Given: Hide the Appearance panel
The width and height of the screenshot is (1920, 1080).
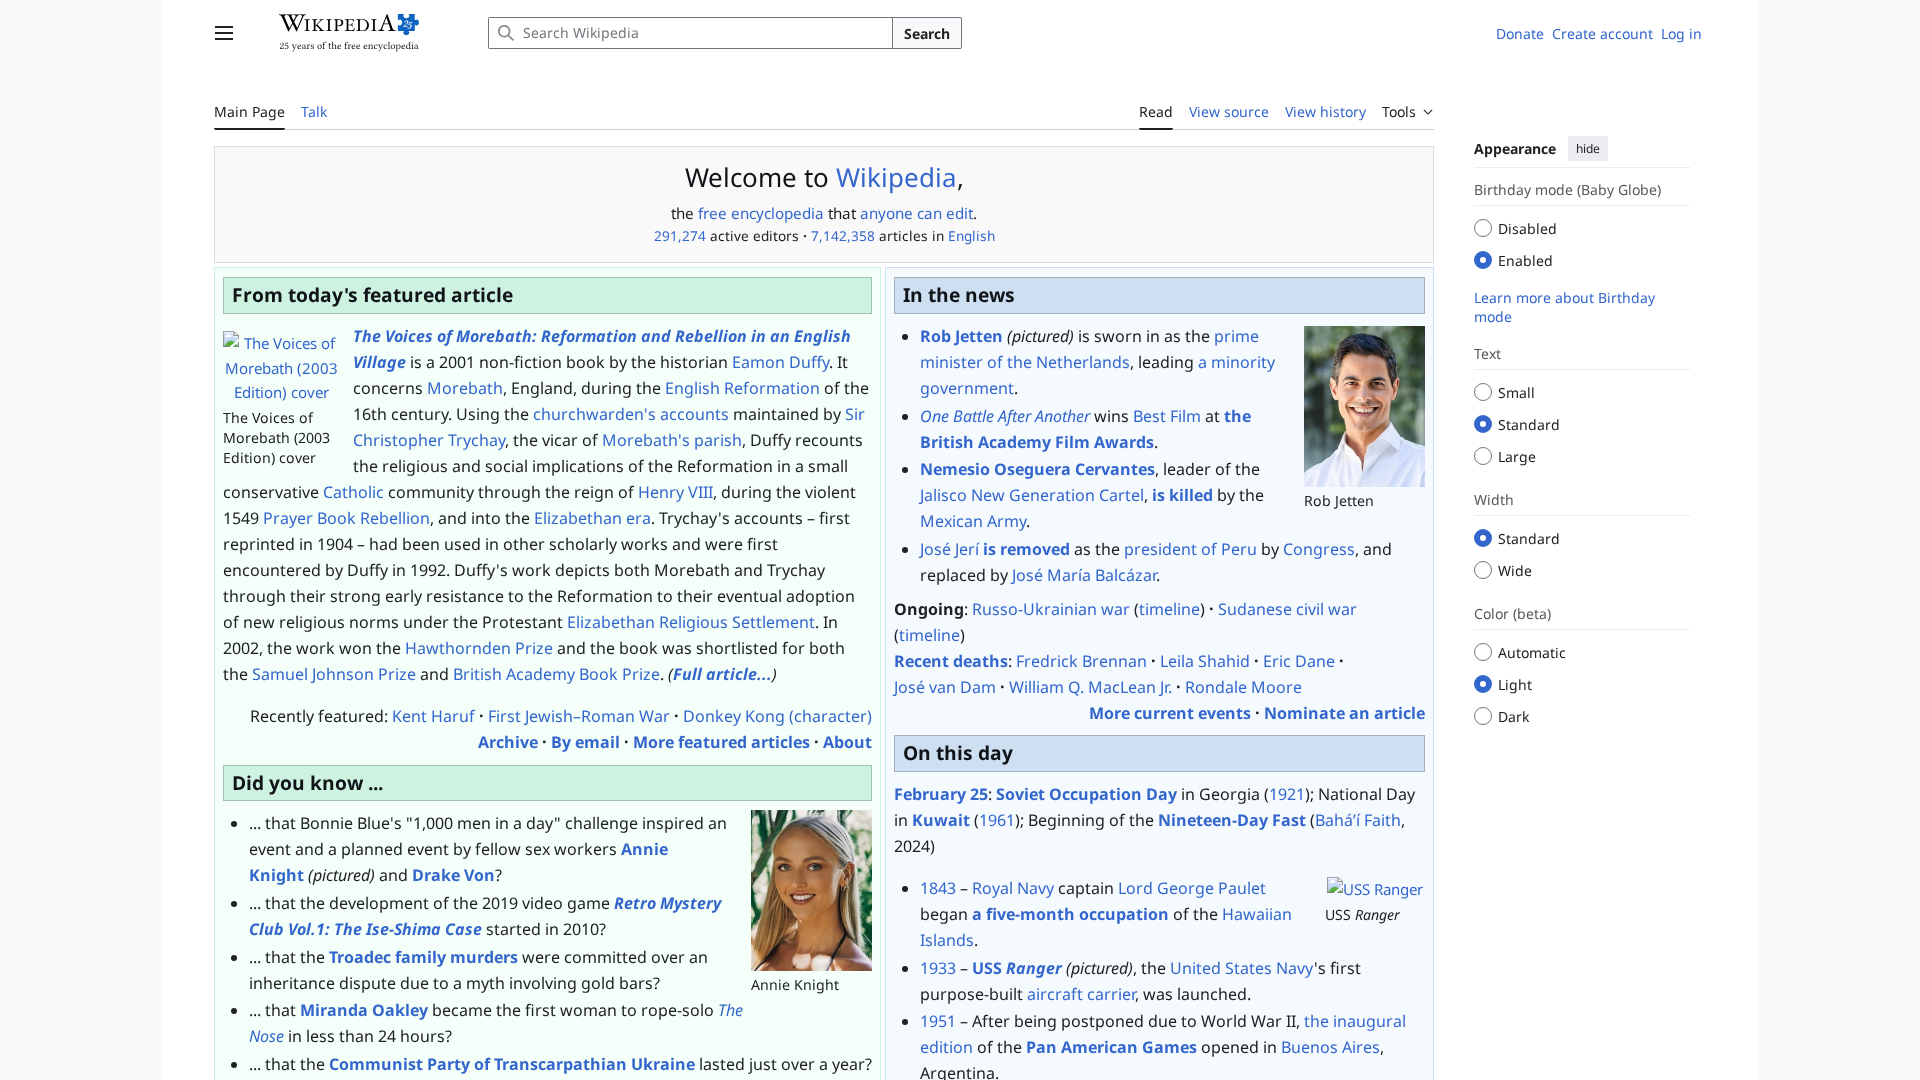Looking at the screenshot, I should point(1587,148).
